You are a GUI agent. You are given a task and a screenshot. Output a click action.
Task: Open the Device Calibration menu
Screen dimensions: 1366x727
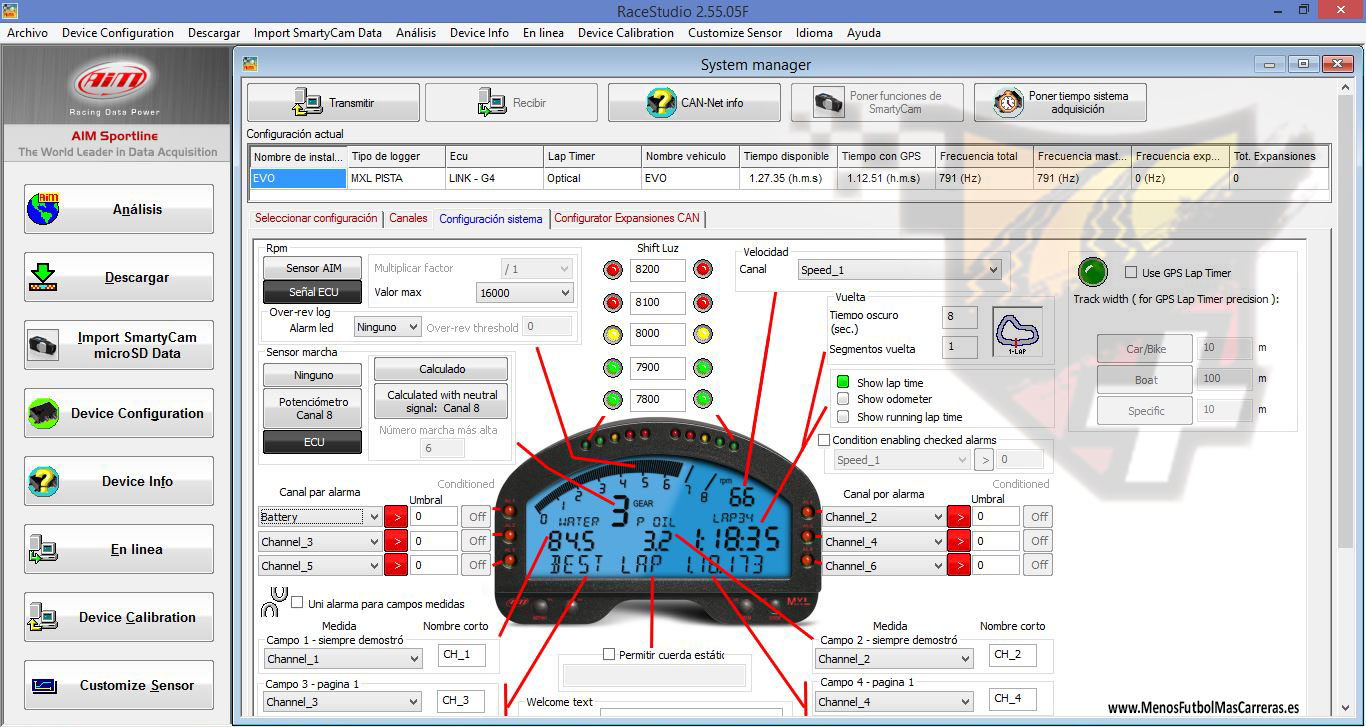coord(626,32)
